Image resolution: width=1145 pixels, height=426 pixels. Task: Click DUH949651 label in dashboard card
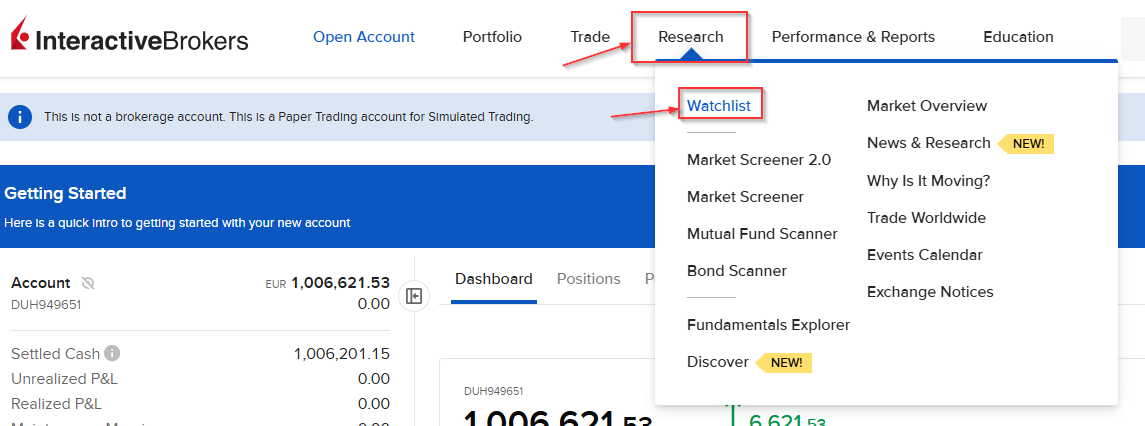point(494,391)
